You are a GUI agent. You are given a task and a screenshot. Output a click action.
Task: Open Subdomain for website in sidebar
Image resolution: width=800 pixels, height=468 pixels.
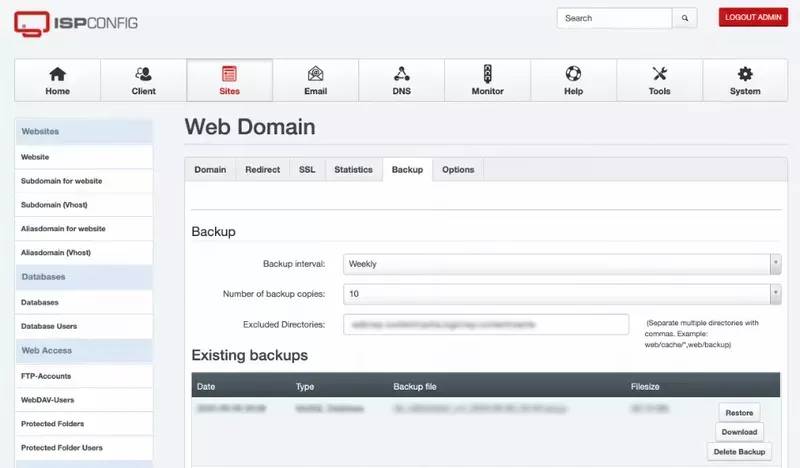84,181
